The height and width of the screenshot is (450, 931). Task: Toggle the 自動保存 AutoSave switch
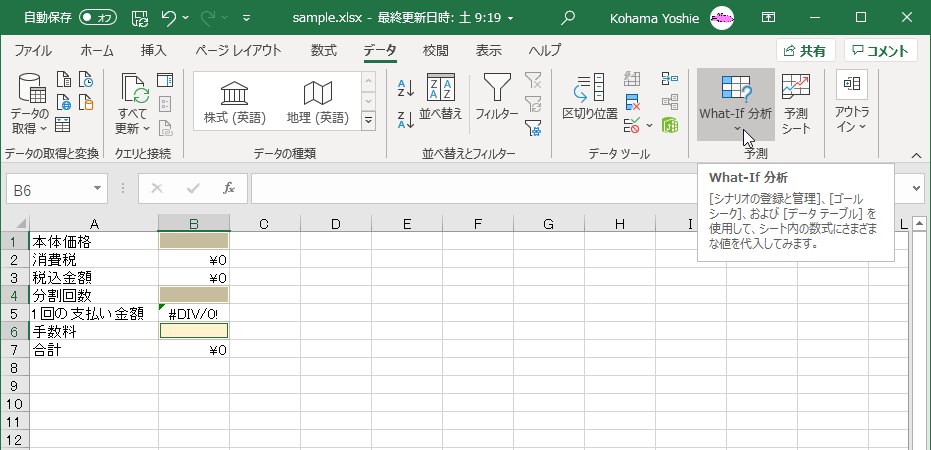pos(98,17)
